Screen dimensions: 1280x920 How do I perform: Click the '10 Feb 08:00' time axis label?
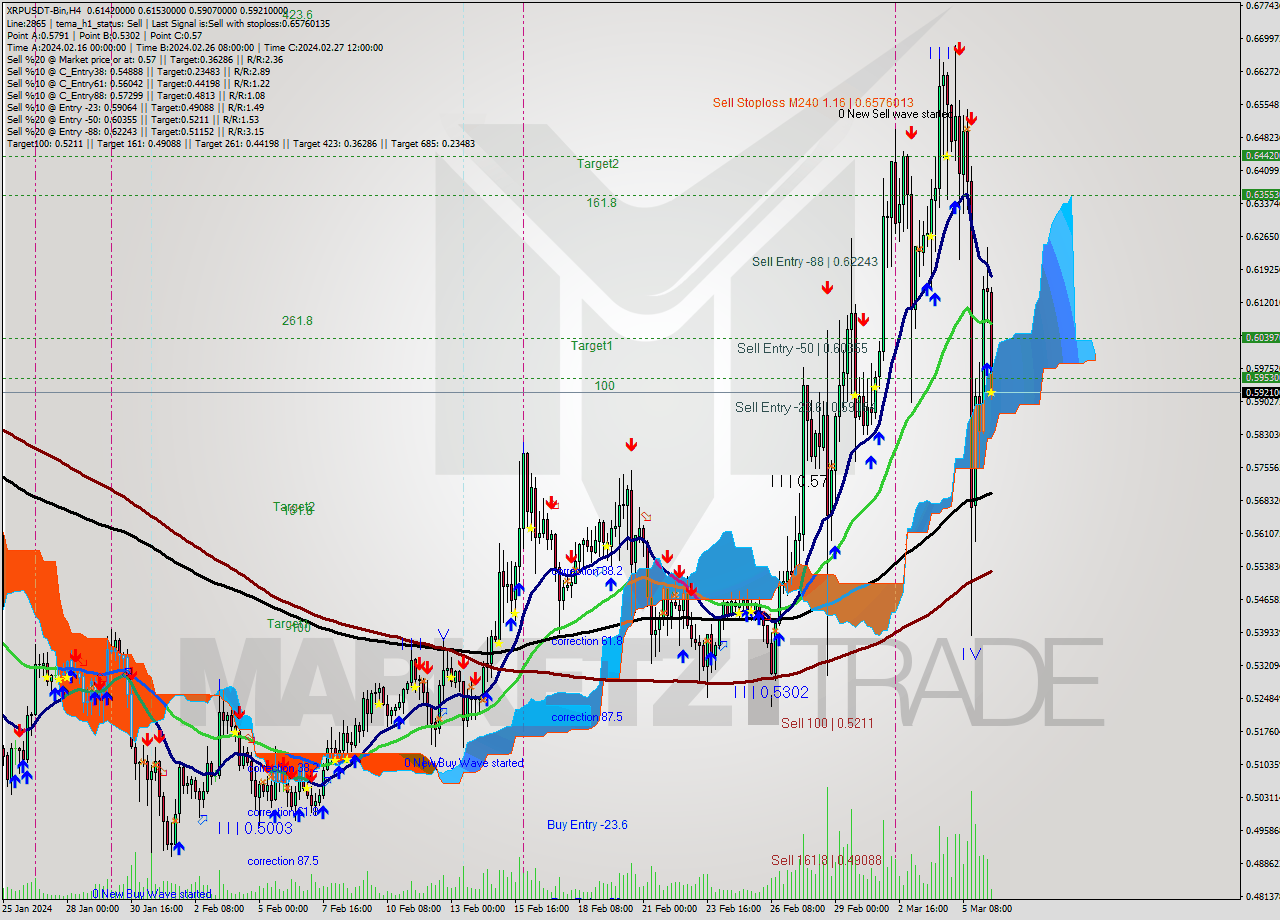click(413, 909)
